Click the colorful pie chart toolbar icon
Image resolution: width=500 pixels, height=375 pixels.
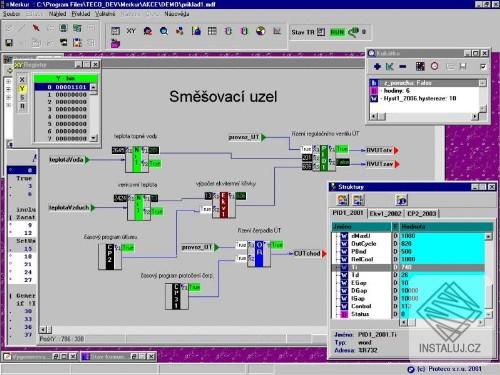pyautogui.click(x=261, y=31)
